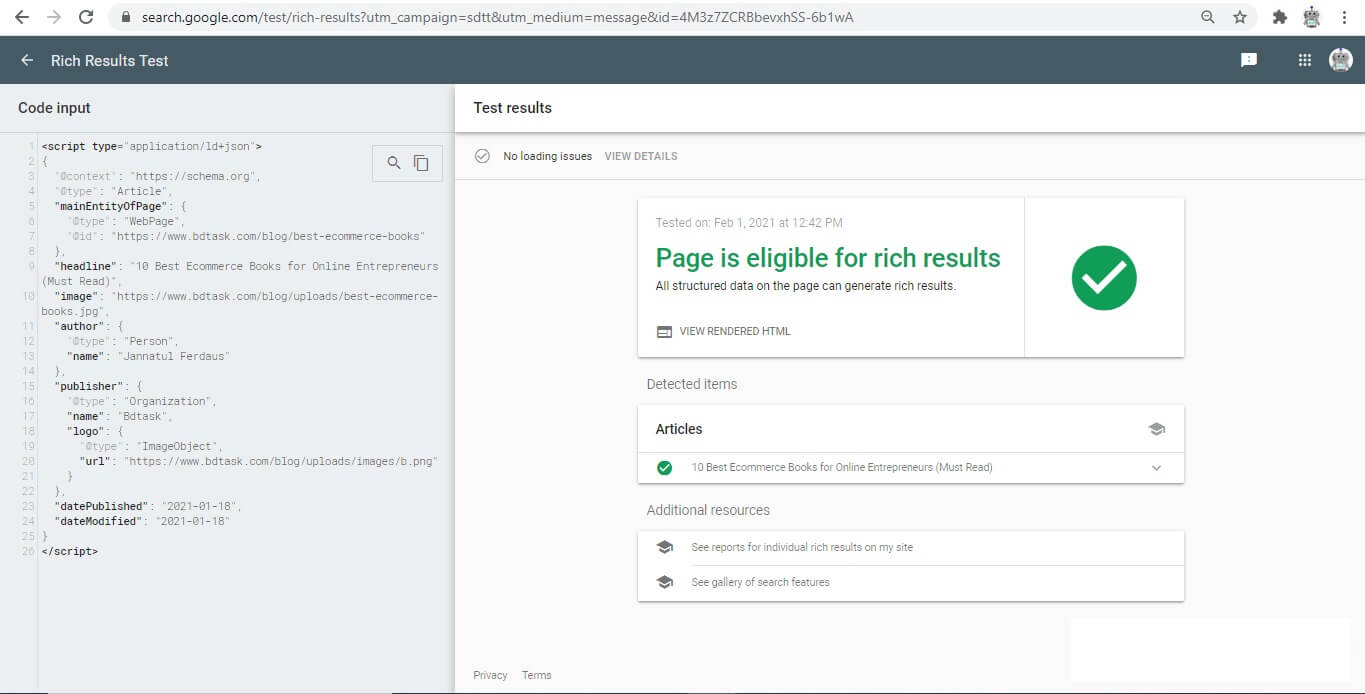This screenshot has width=1365, height=694.
Task: Open the Chrome three-dot menu
Action: 1345,16
